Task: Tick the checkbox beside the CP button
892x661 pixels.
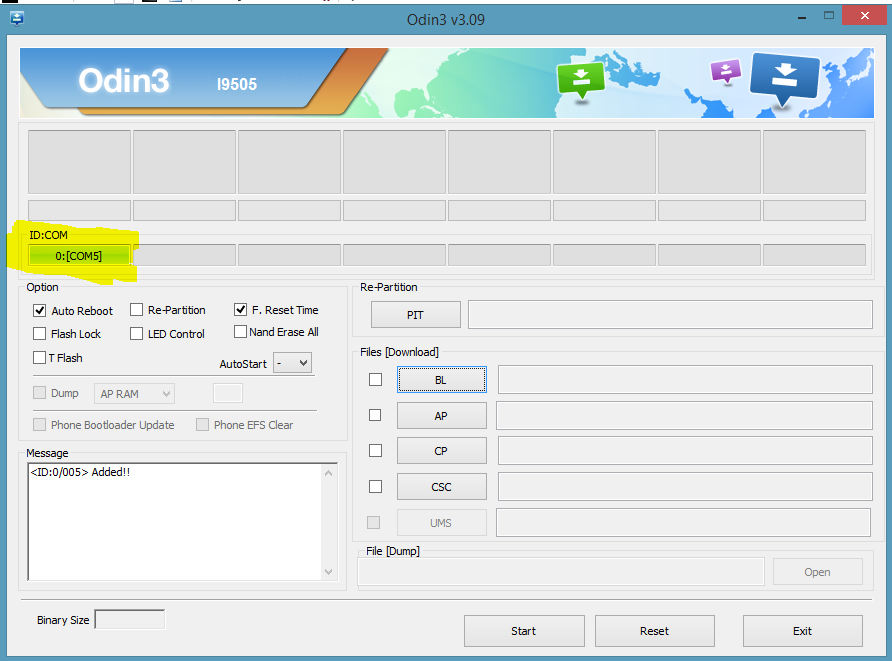Action: [x=375, y=451]
